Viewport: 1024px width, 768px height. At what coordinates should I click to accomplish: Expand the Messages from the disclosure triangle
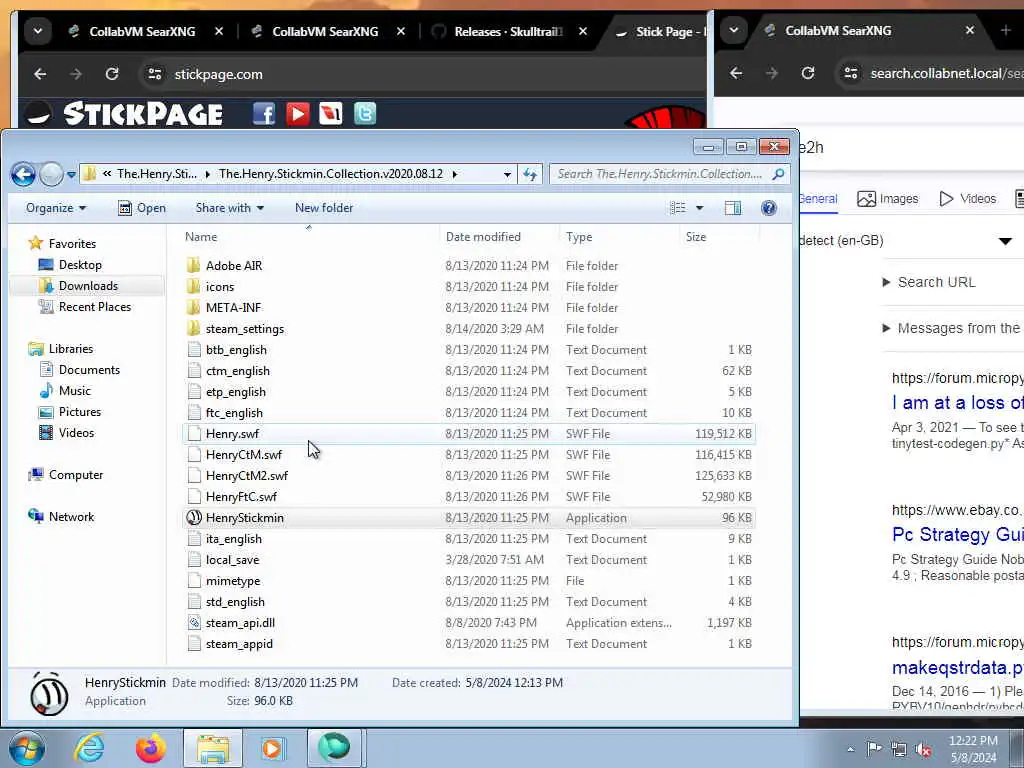(x=886, y=328)
